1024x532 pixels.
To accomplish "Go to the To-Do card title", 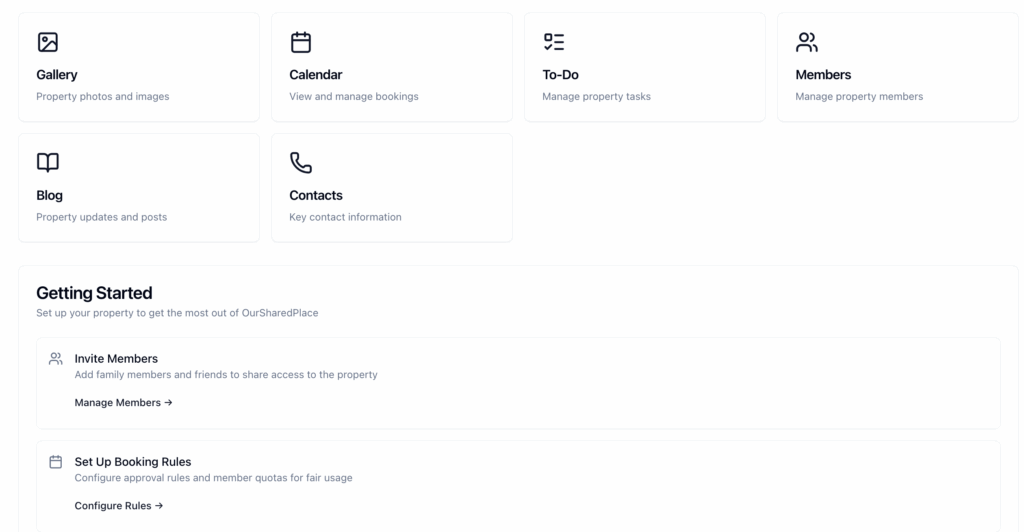I will point(560,75).
